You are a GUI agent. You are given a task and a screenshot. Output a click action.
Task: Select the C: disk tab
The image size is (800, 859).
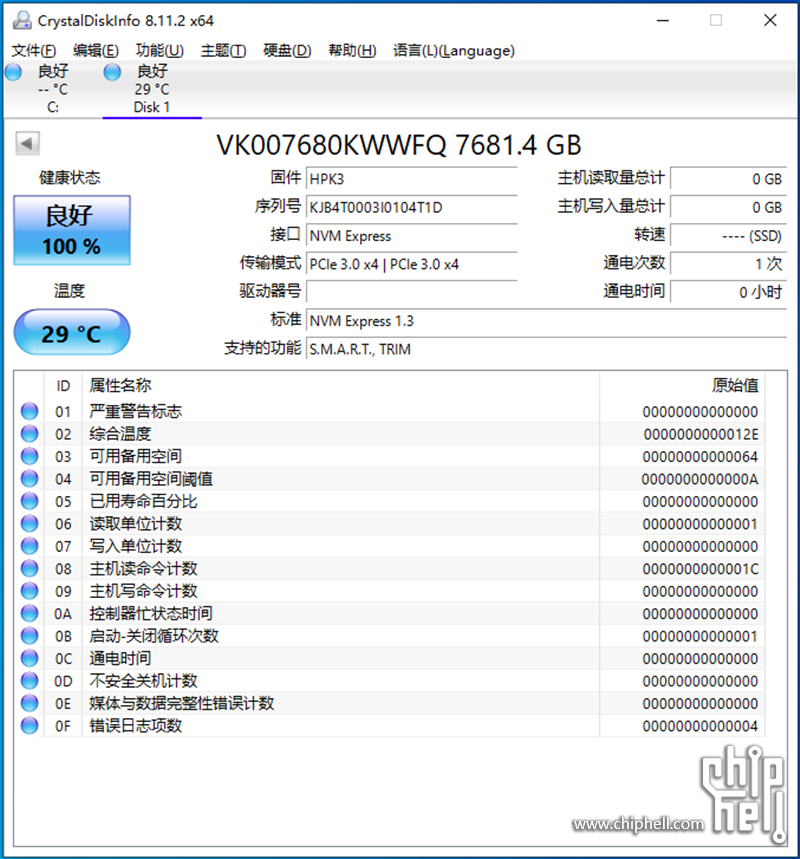(x=53, y=89)
